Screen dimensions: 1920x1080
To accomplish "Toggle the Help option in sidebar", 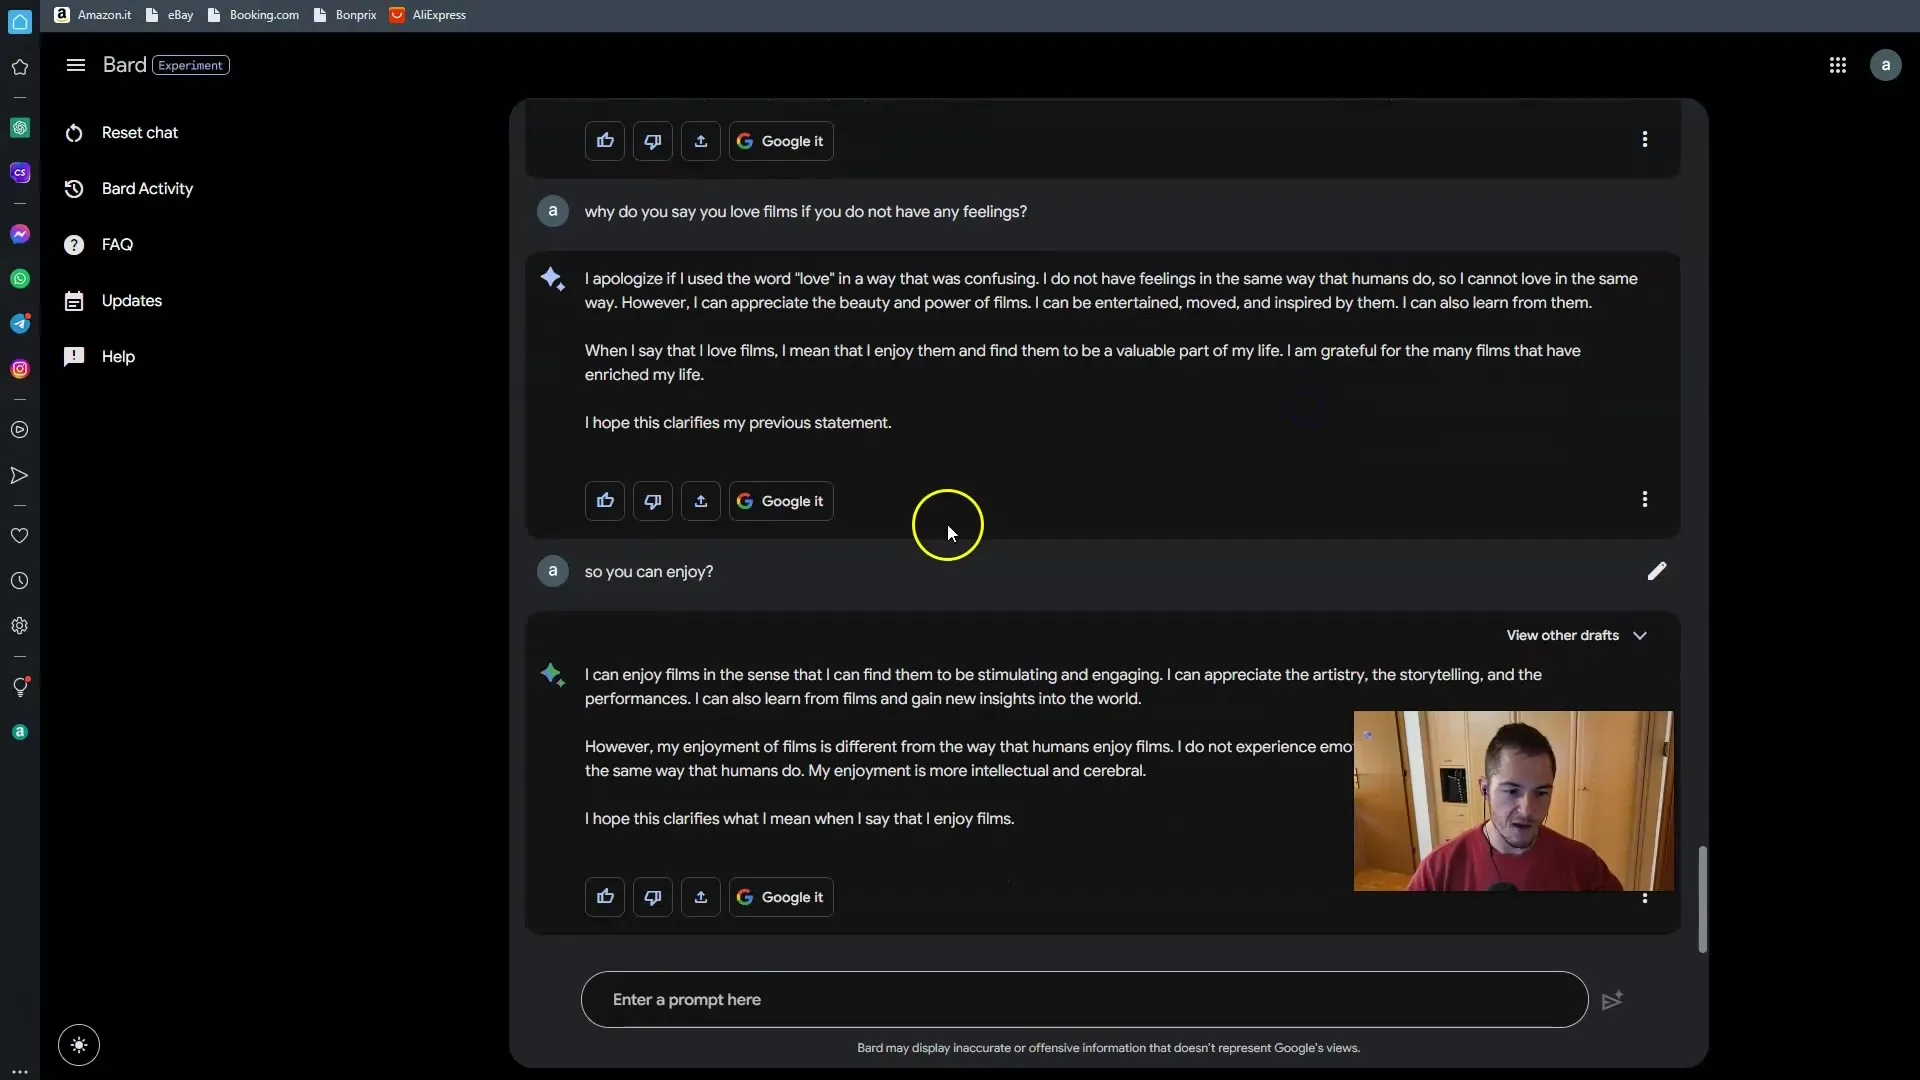I will coord(117,356).
